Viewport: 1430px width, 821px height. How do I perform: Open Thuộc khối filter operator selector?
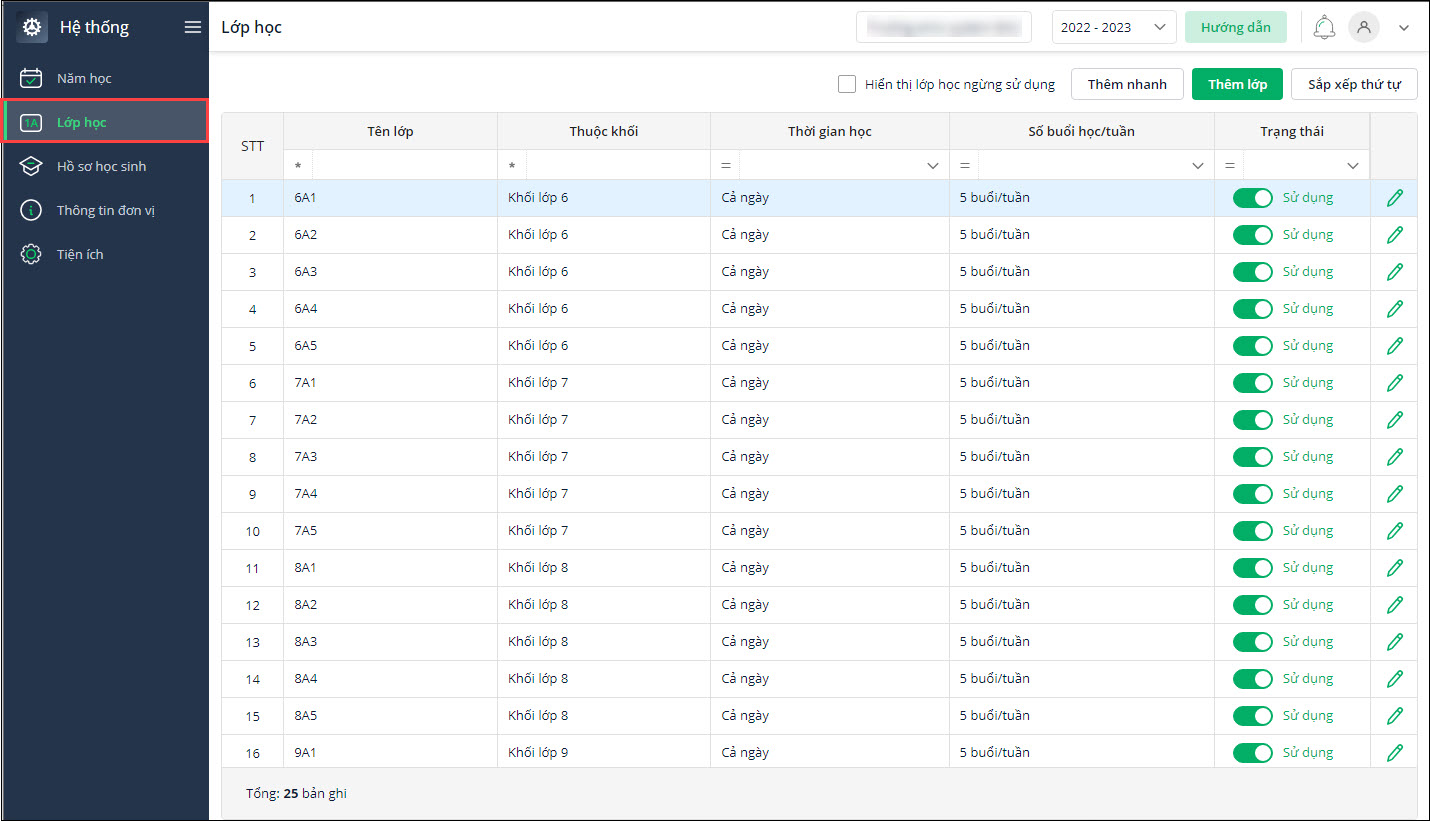click(512, 165)
